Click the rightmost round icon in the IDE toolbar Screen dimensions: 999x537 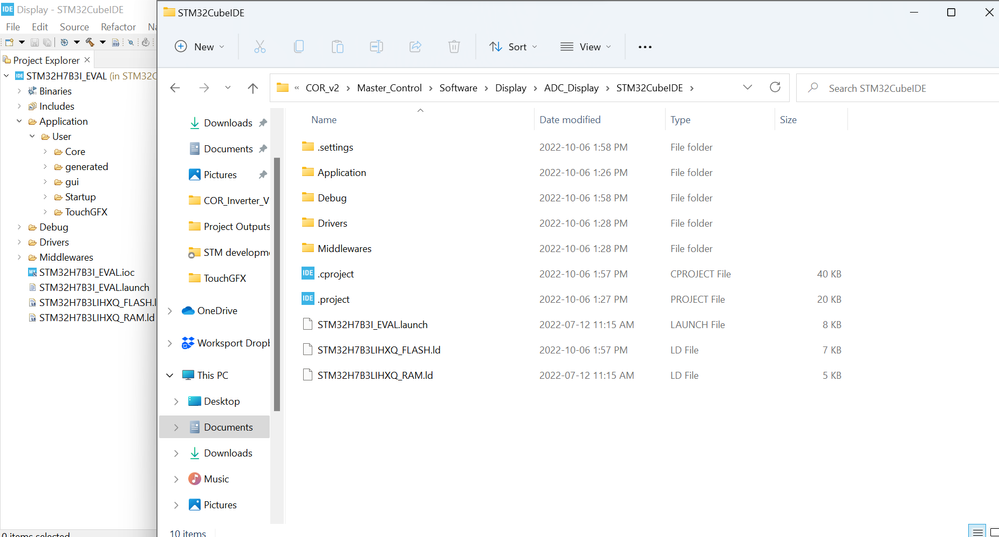[x=145, y=43]
